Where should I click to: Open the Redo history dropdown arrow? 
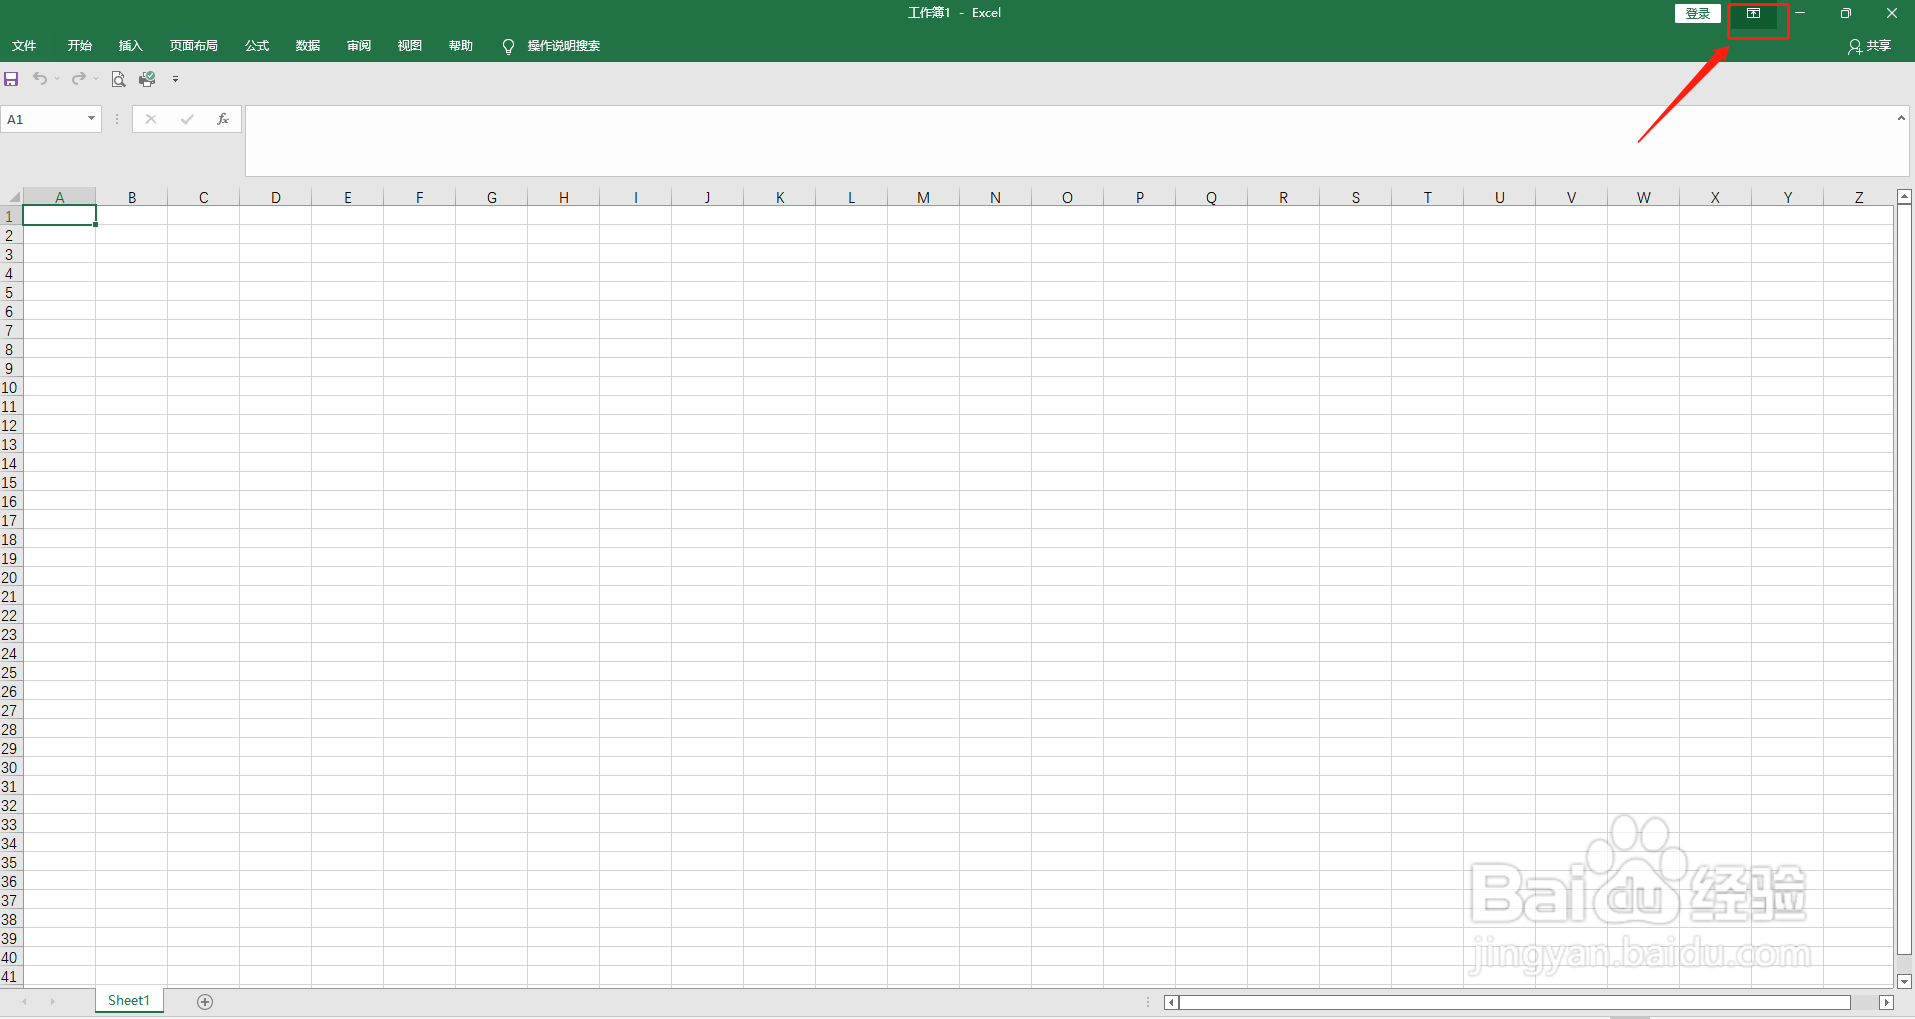[96, 79]
